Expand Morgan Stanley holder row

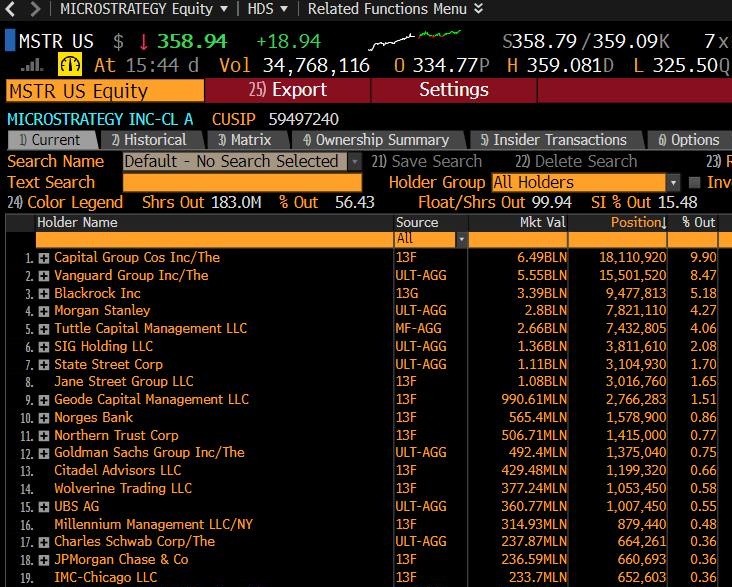44,311
